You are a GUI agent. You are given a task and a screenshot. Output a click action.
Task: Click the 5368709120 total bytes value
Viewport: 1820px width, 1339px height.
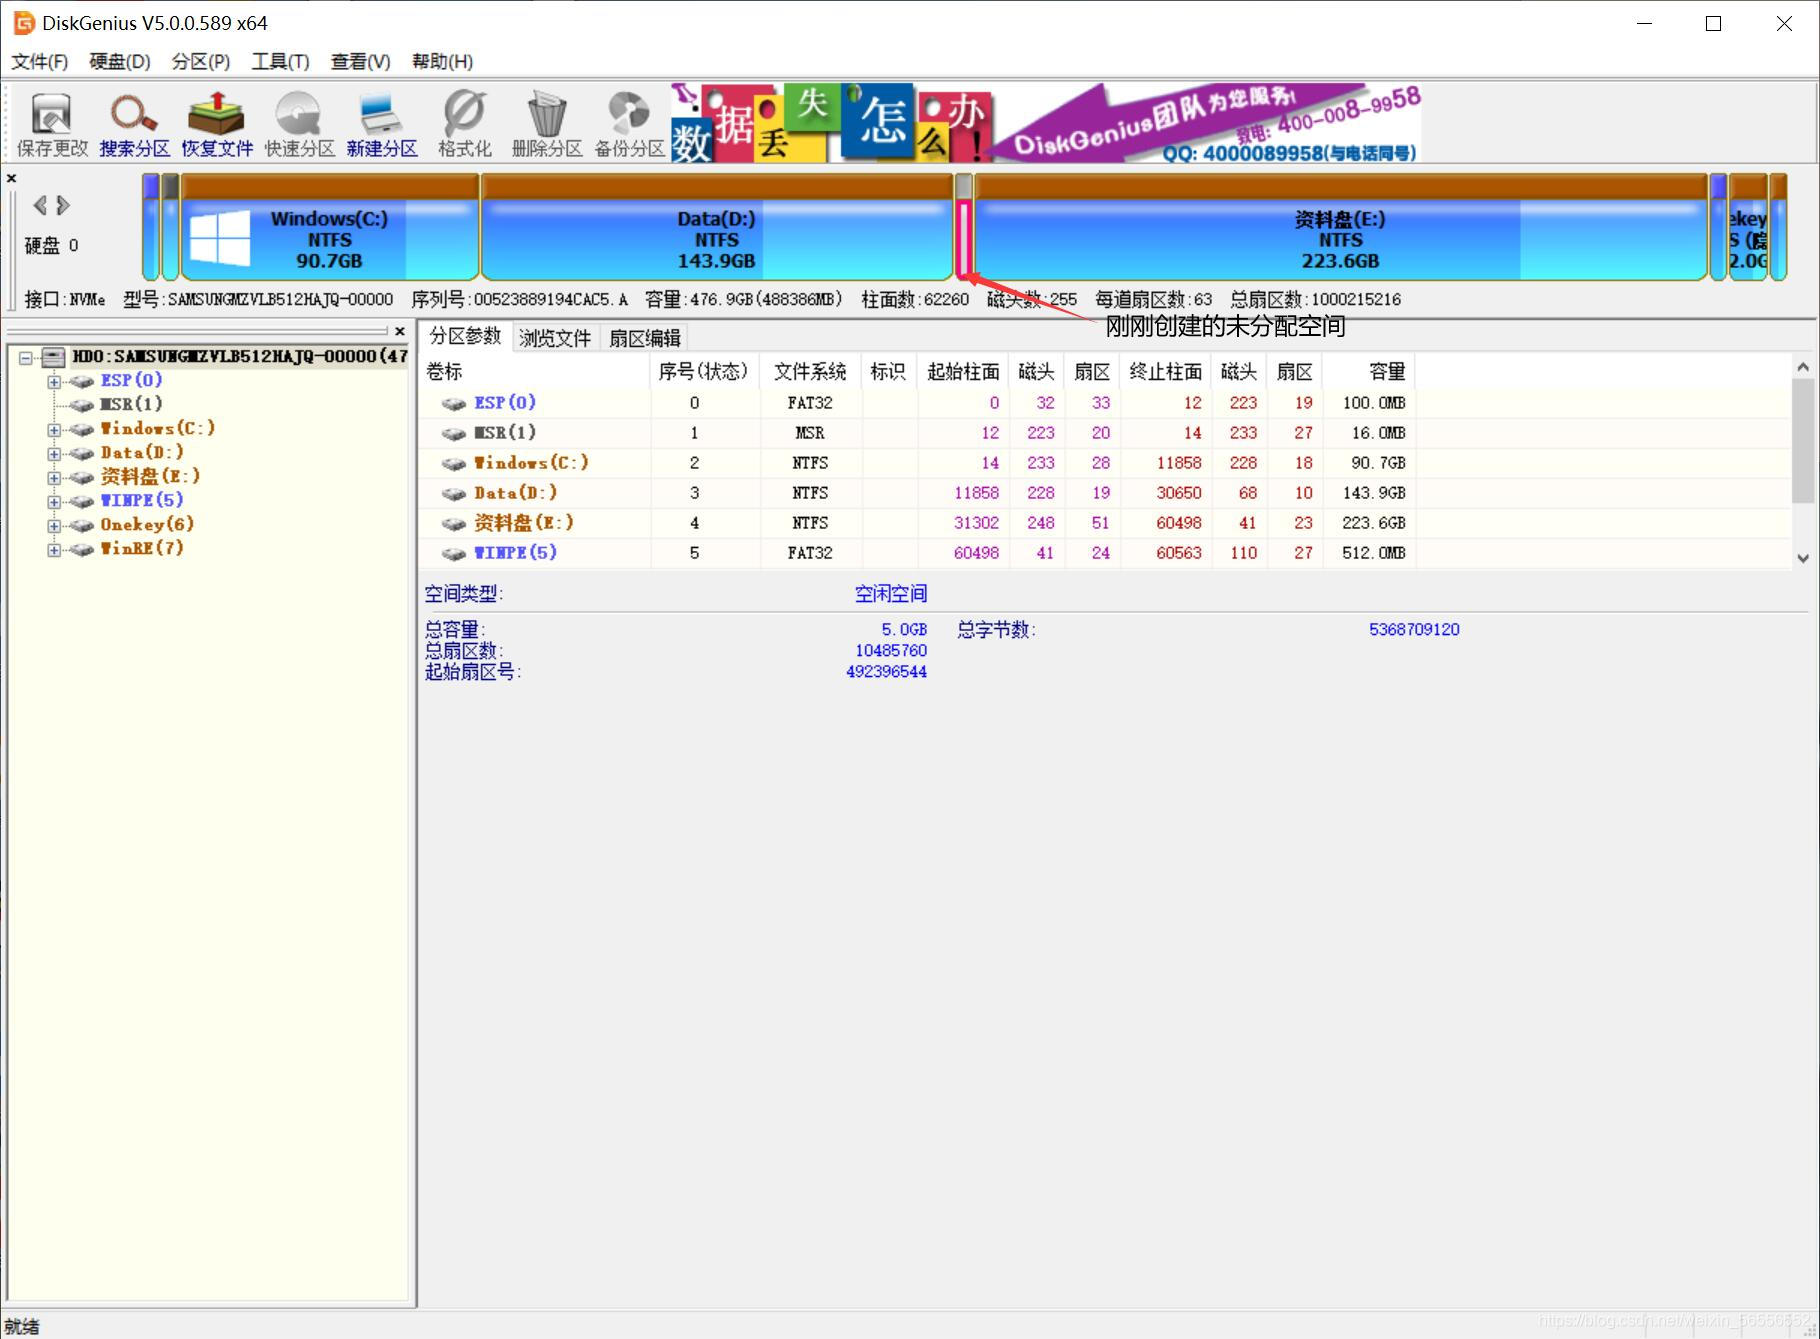click(x=1414, y=629)
